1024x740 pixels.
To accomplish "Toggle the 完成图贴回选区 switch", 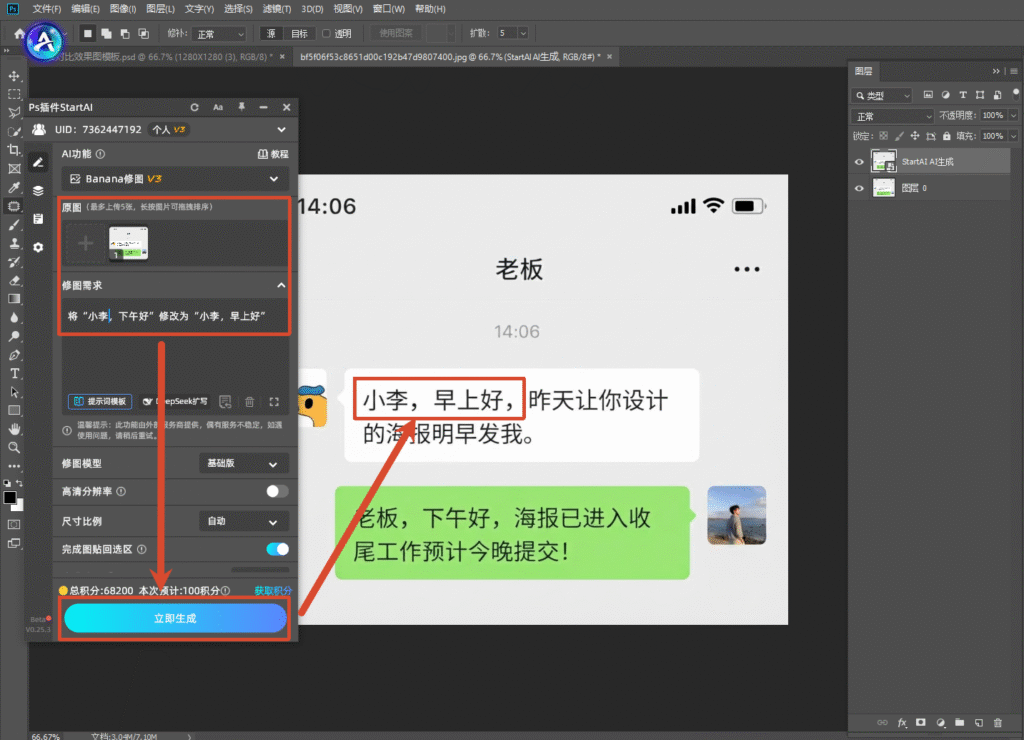I will [277, 549].
